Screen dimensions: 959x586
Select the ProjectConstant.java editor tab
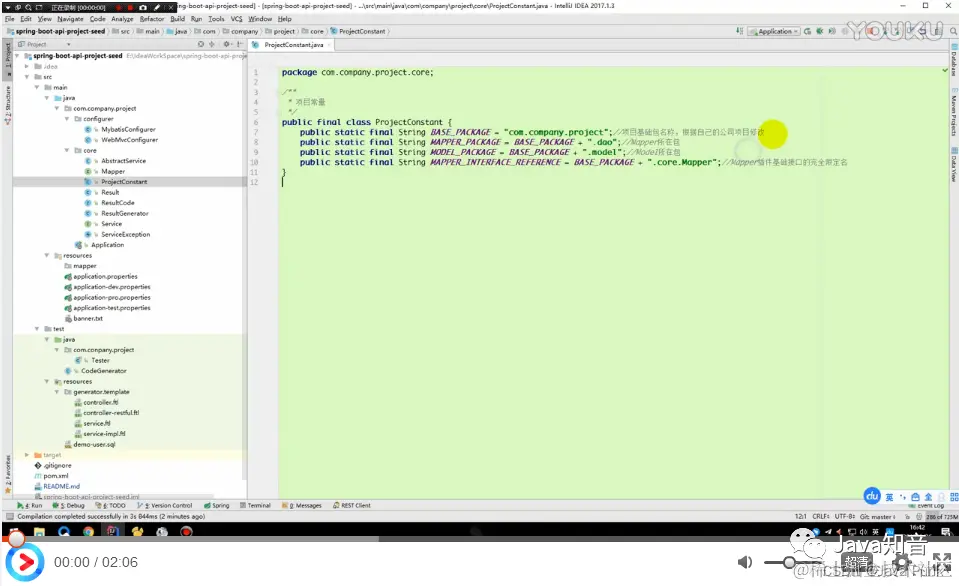click(x=291, y=45)
